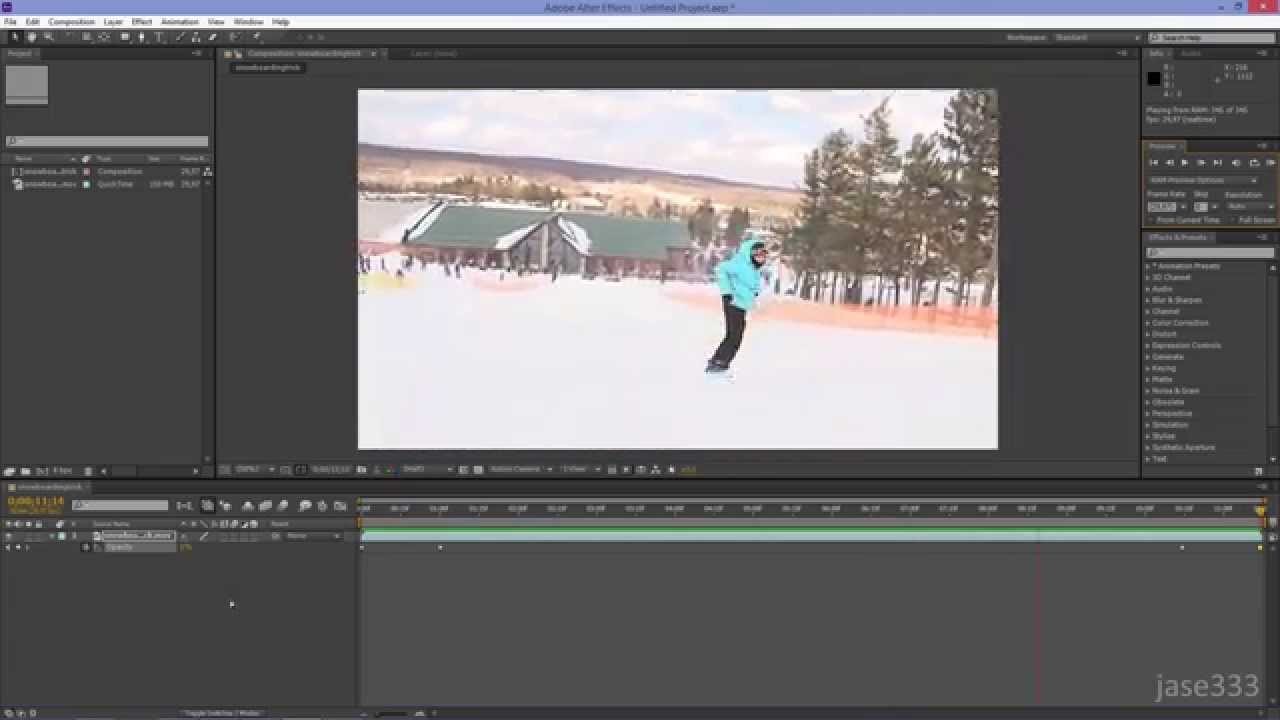
Task: Click the new folder icon in Project panel
Action: (24, 471)
